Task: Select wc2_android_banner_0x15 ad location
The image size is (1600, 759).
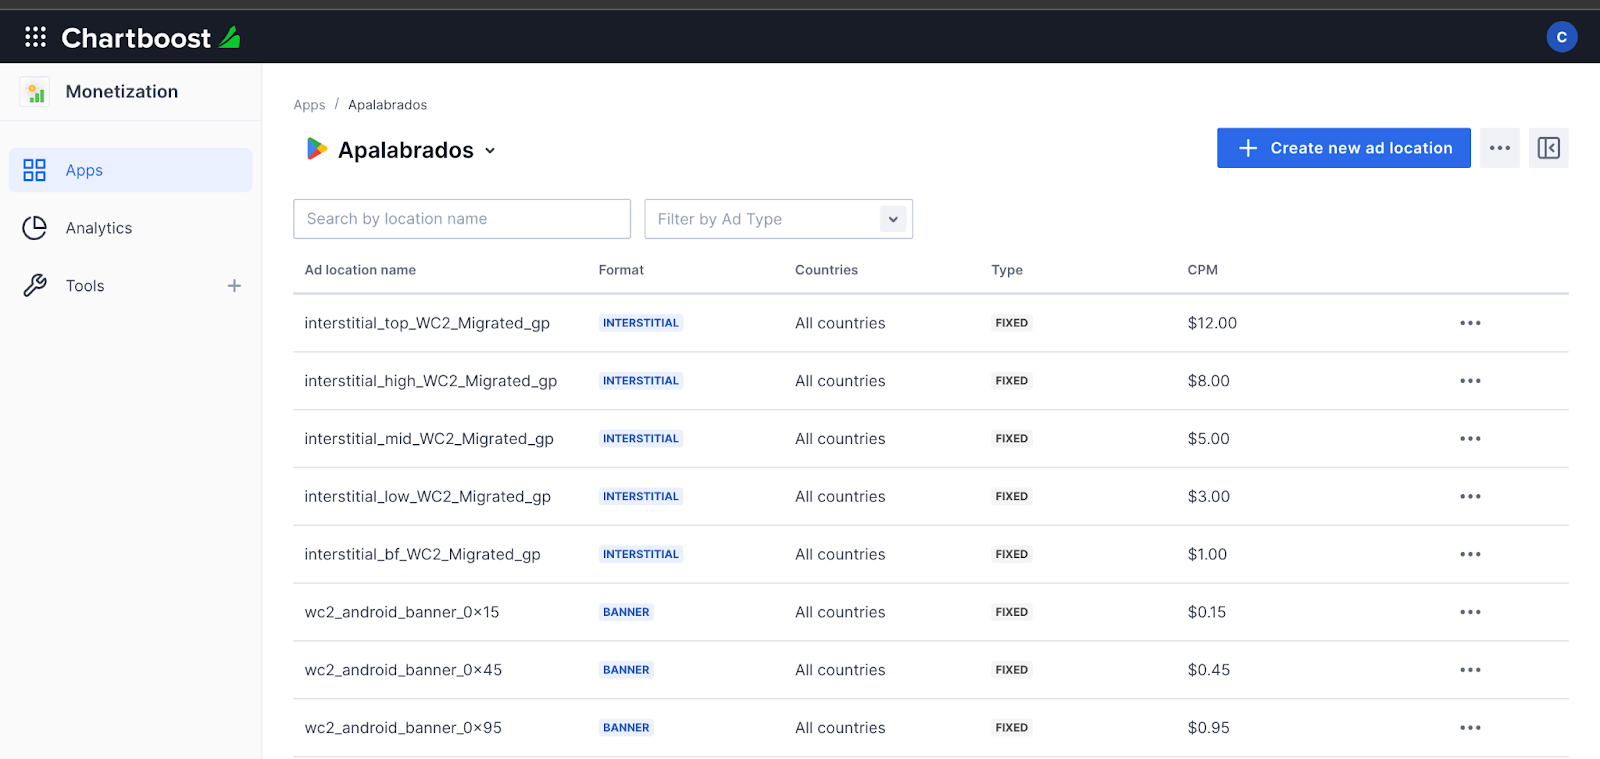Action: (402, 612)
